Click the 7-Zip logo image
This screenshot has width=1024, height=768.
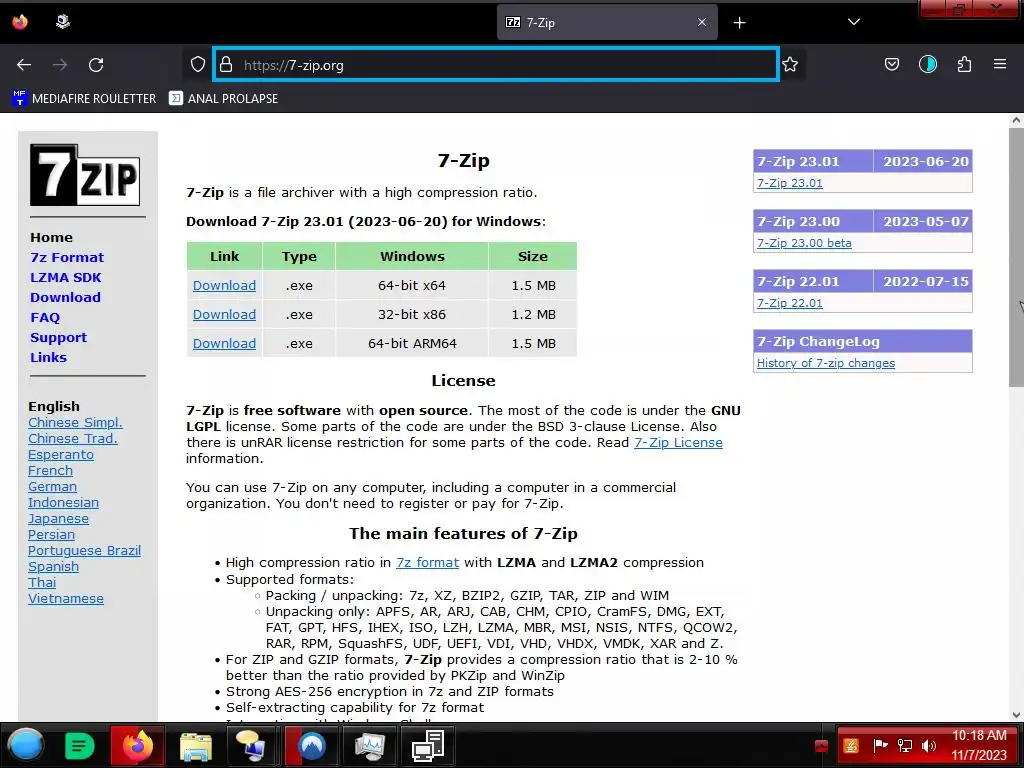(x=85, y=175)
